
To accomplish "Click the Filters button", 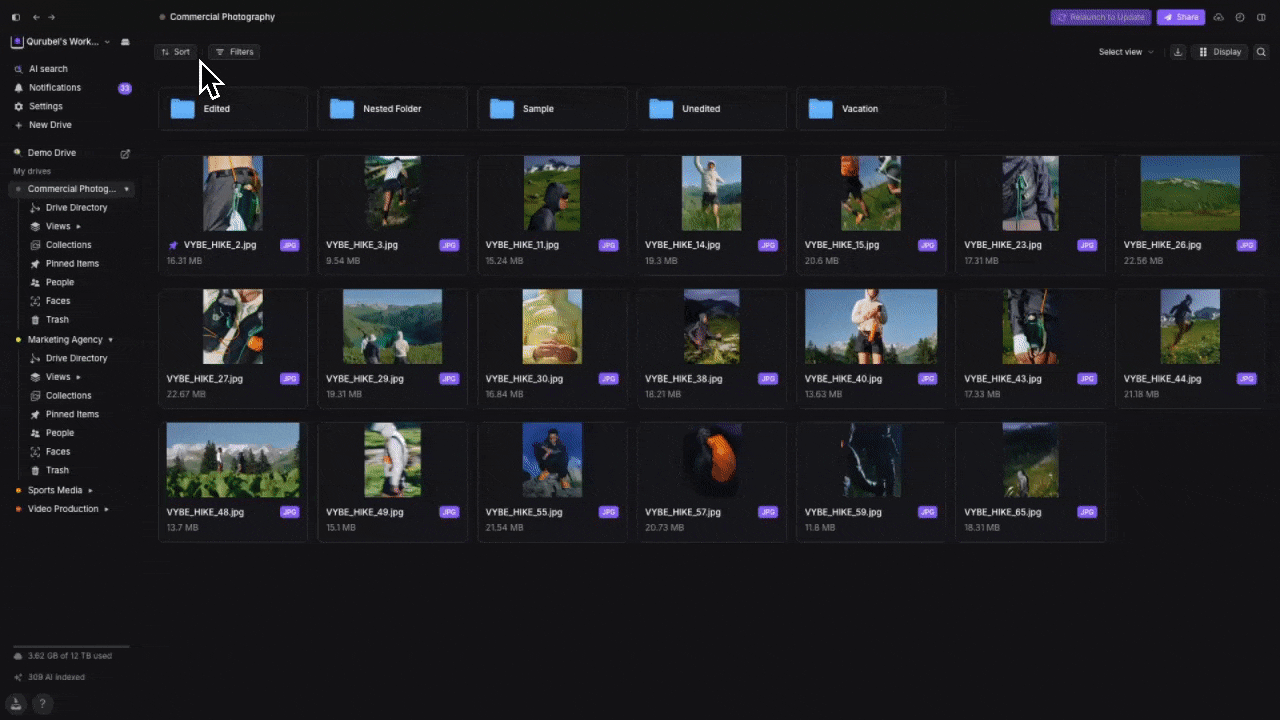I will (234, 52).
